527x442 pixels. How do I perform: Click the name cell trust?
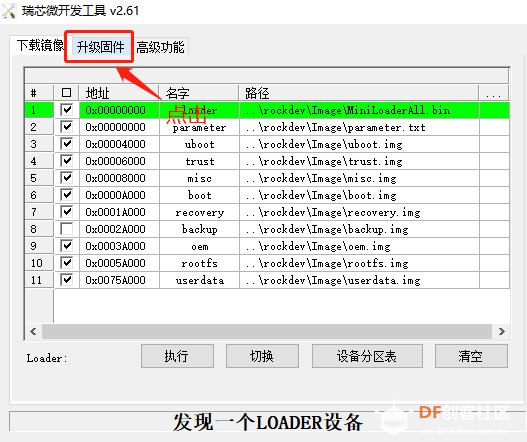(x=200, y=161)
